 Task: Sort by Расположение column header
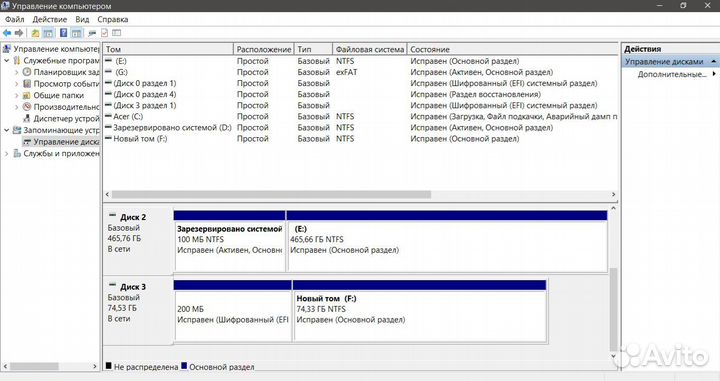(x=264, y=49)
